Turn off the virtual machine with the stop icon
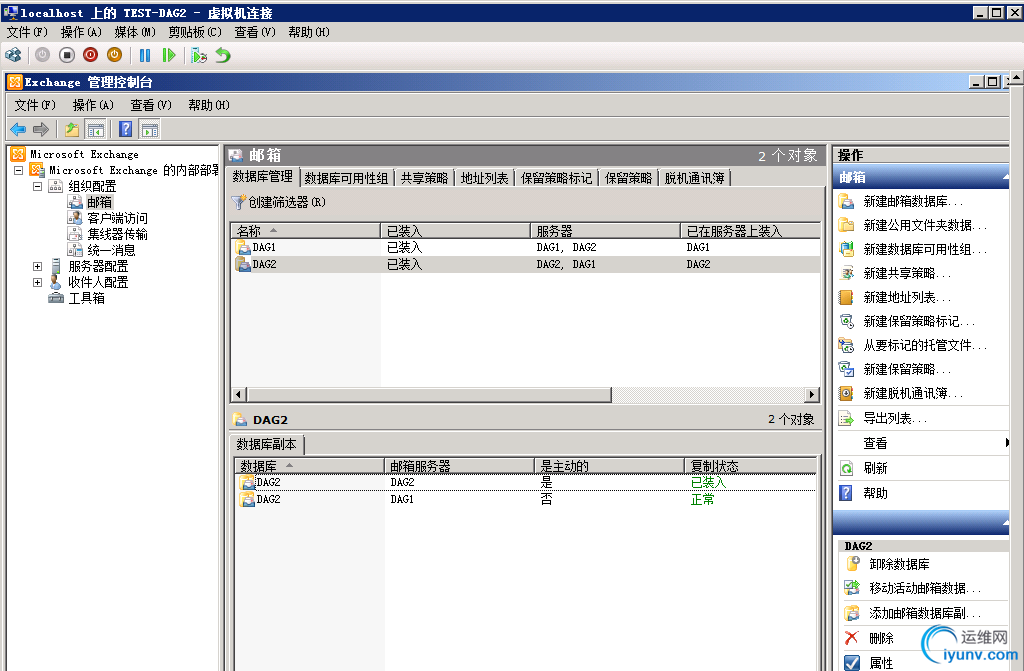Screen dimensions: 1024x671 pos(67,56)
